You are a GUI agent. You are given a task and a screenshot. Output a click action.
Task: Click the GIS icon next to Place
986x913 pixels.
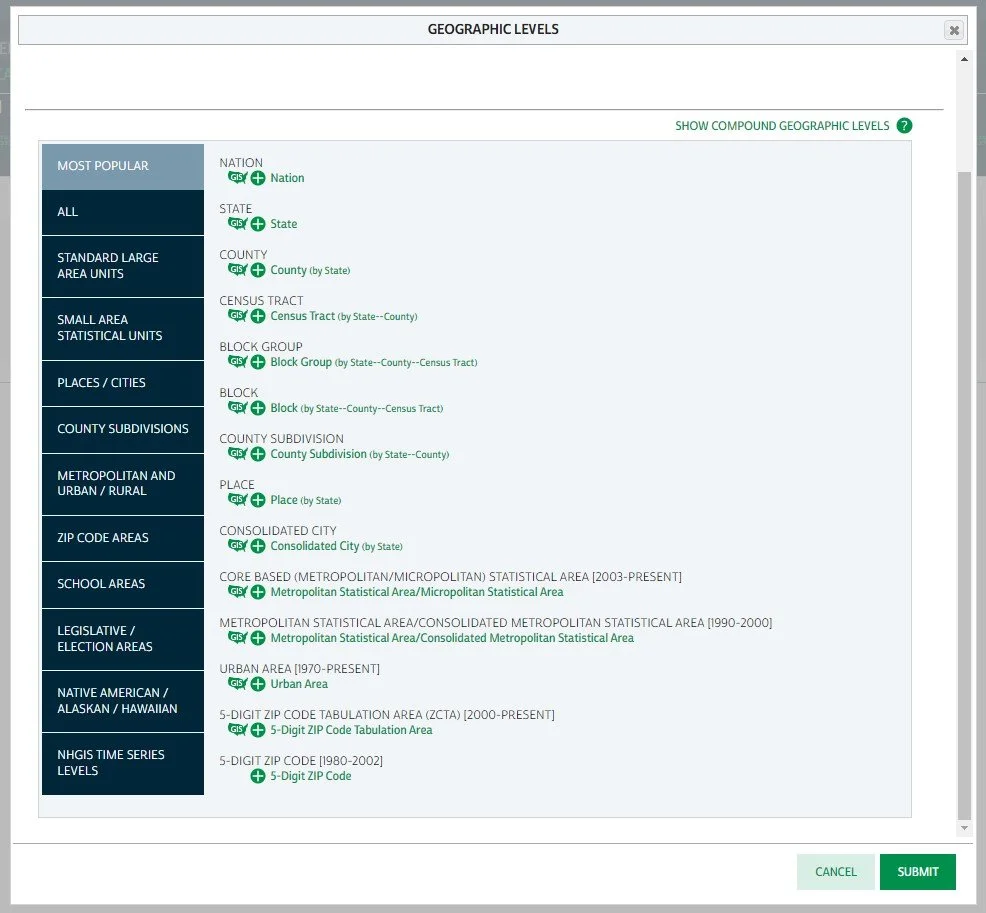pyautogui.click(x=237, y=499)
